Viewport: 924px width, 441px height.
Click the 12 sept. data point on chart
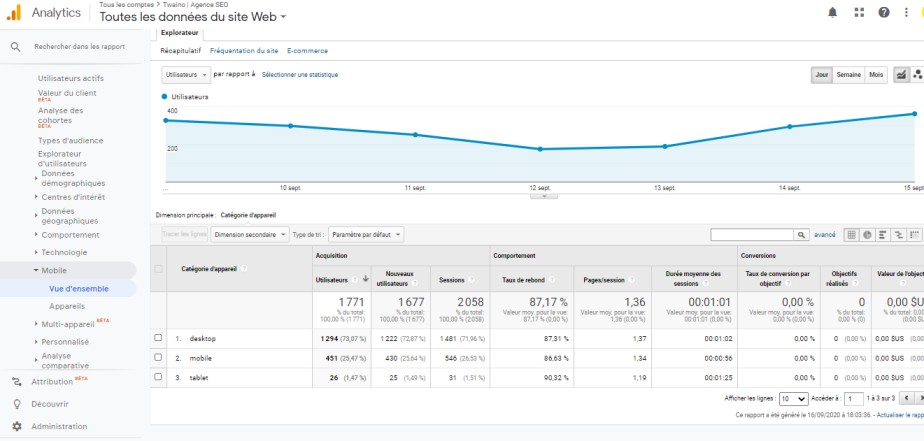click(540, 149)
